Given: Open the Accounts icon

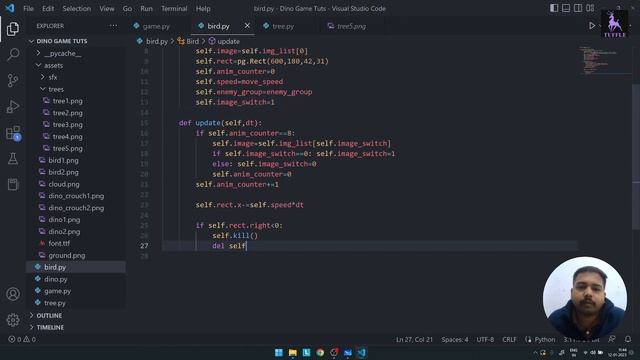Looking at the screenshot, I should click(x=13, y=294).
